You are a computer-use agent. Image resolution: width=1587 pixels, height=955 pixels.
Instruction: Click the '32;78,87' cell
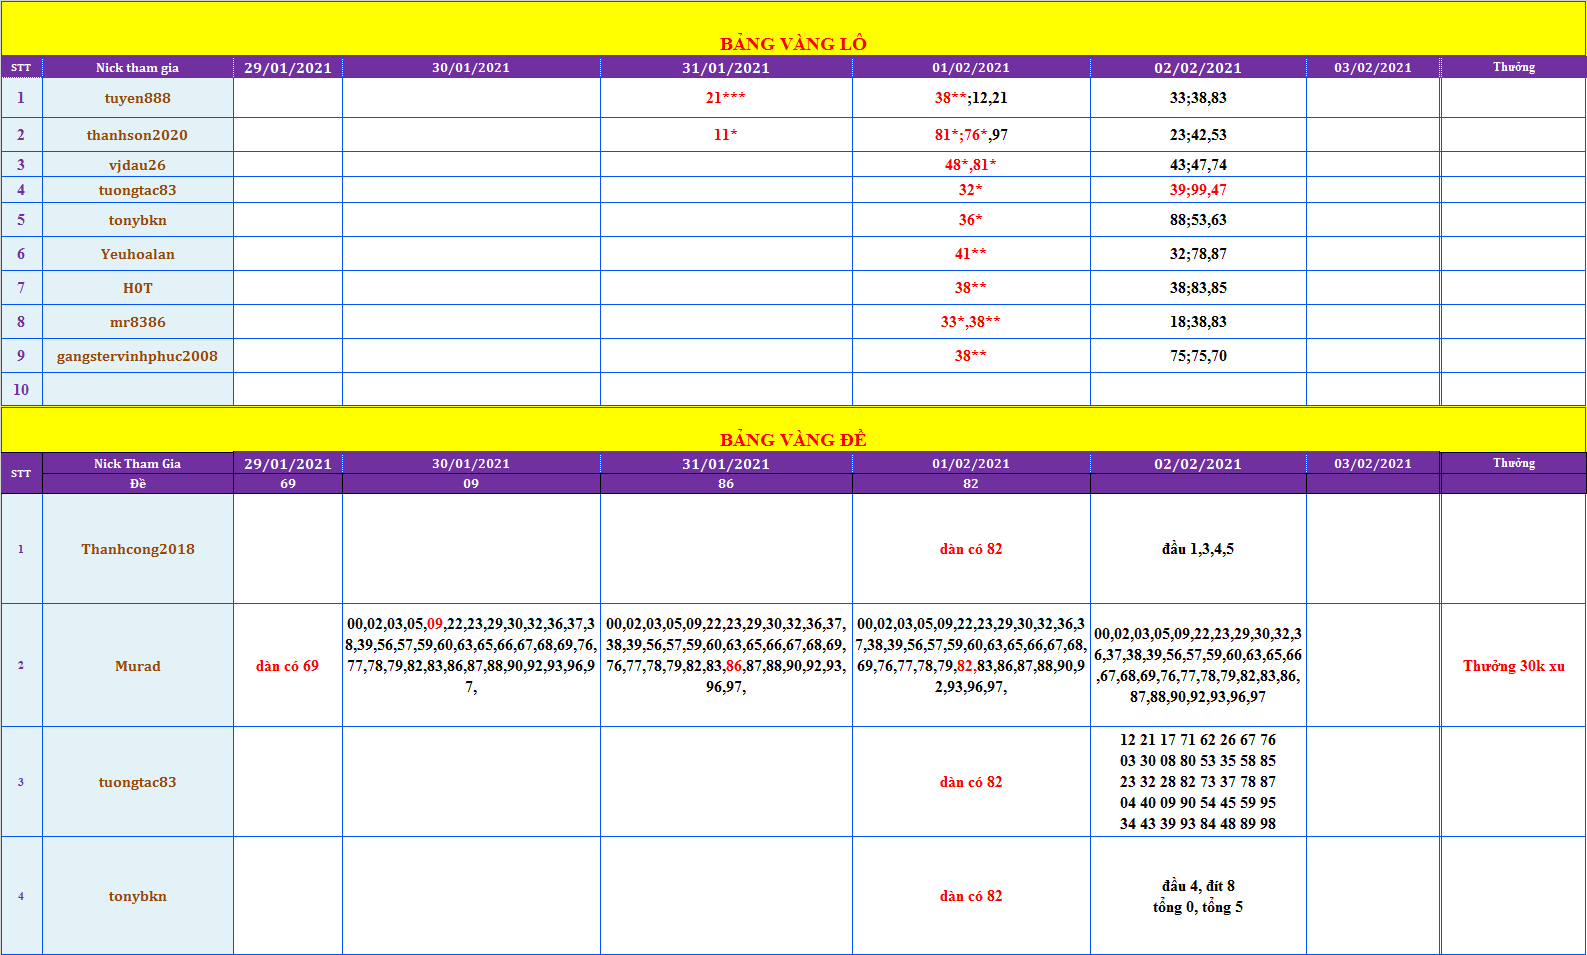(x=1198, y=254)
